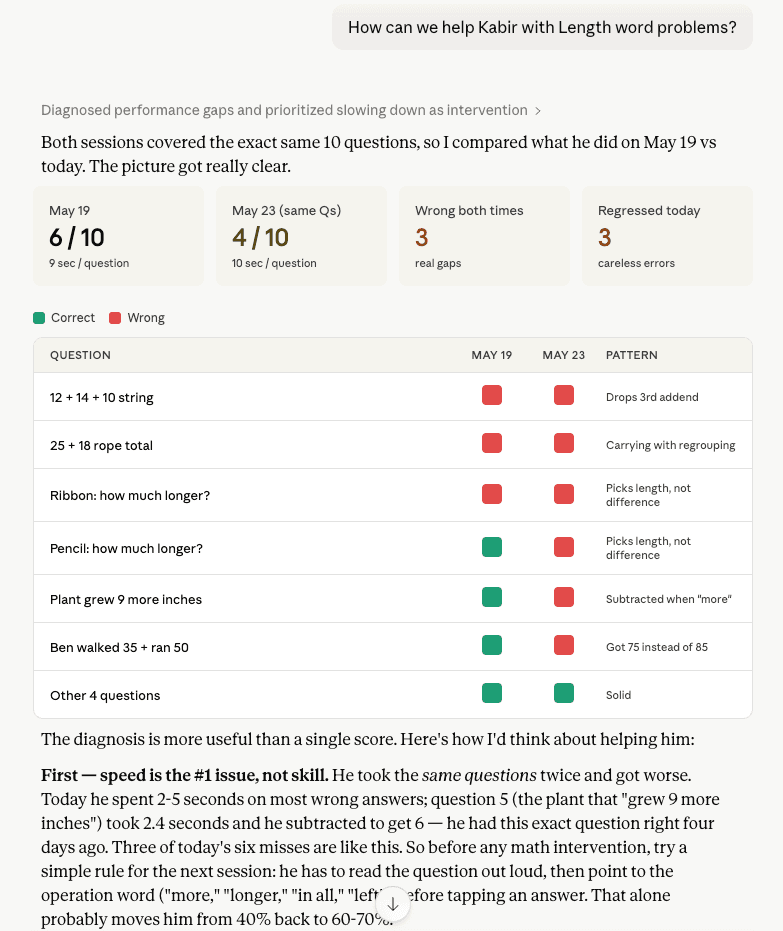Expand the diagnosed performance gaps reasoning chevron
Image resolution: width=783 pixels, height=931 pixels.
tap(538, 111)
